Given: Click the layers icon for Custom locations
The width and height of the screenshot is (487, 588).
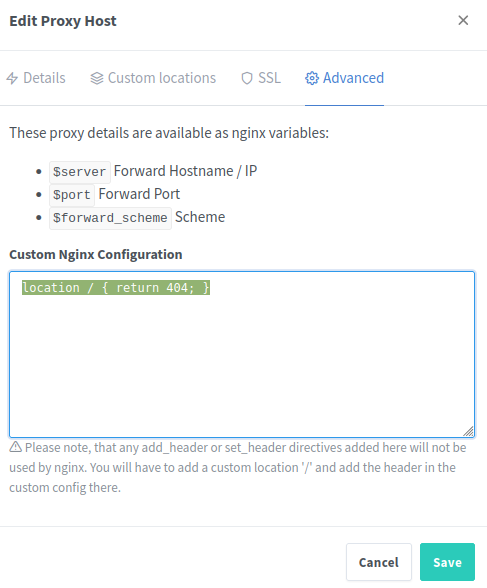Looking at the screenshot, I should pos(97,78).
